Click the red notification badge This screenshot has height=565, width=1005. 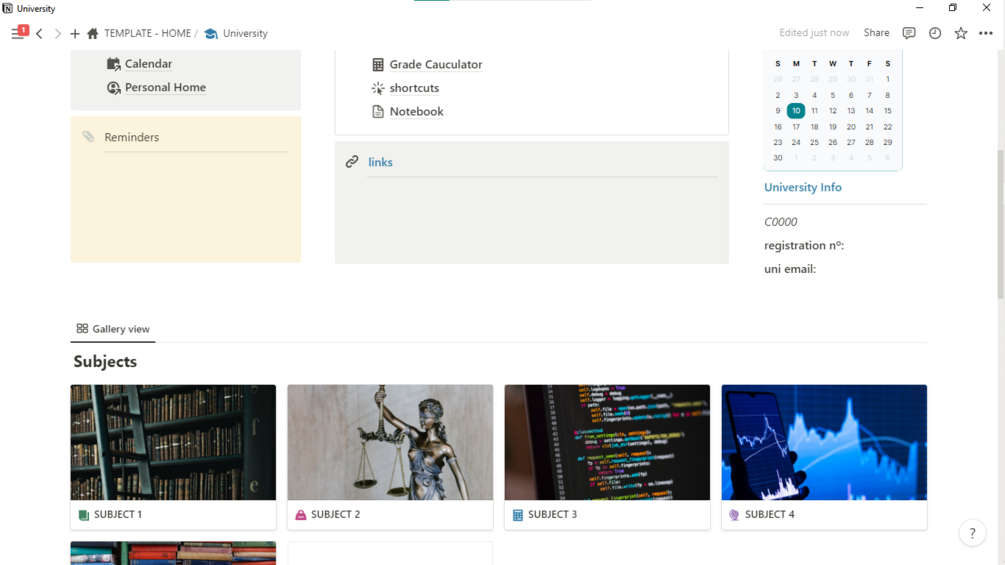23,29
